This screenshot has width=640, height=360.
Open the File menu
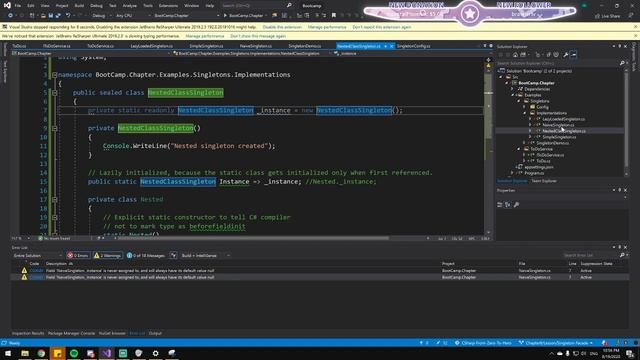tap(18, 6)
